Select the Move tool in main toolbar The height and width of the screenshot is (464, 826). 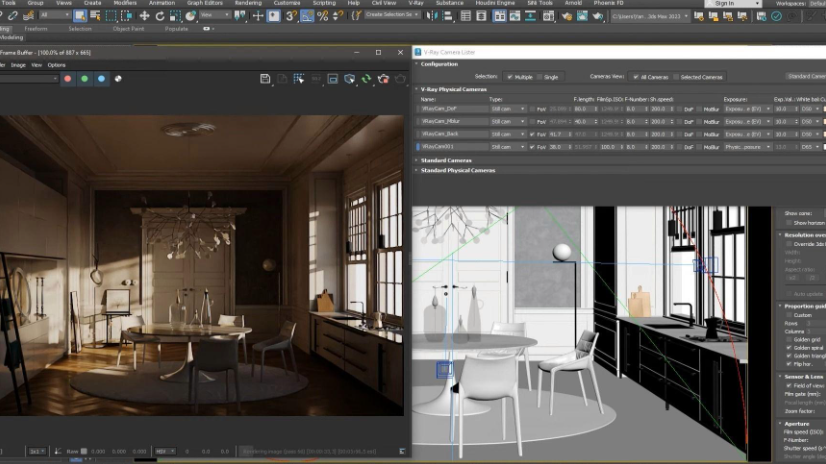click(x=144, y=16)
